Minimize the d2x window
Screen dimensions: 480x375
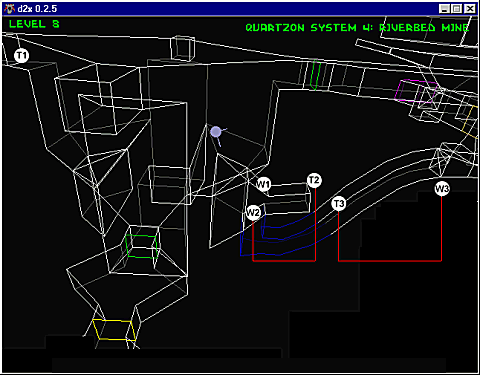[x=444, y=9]
